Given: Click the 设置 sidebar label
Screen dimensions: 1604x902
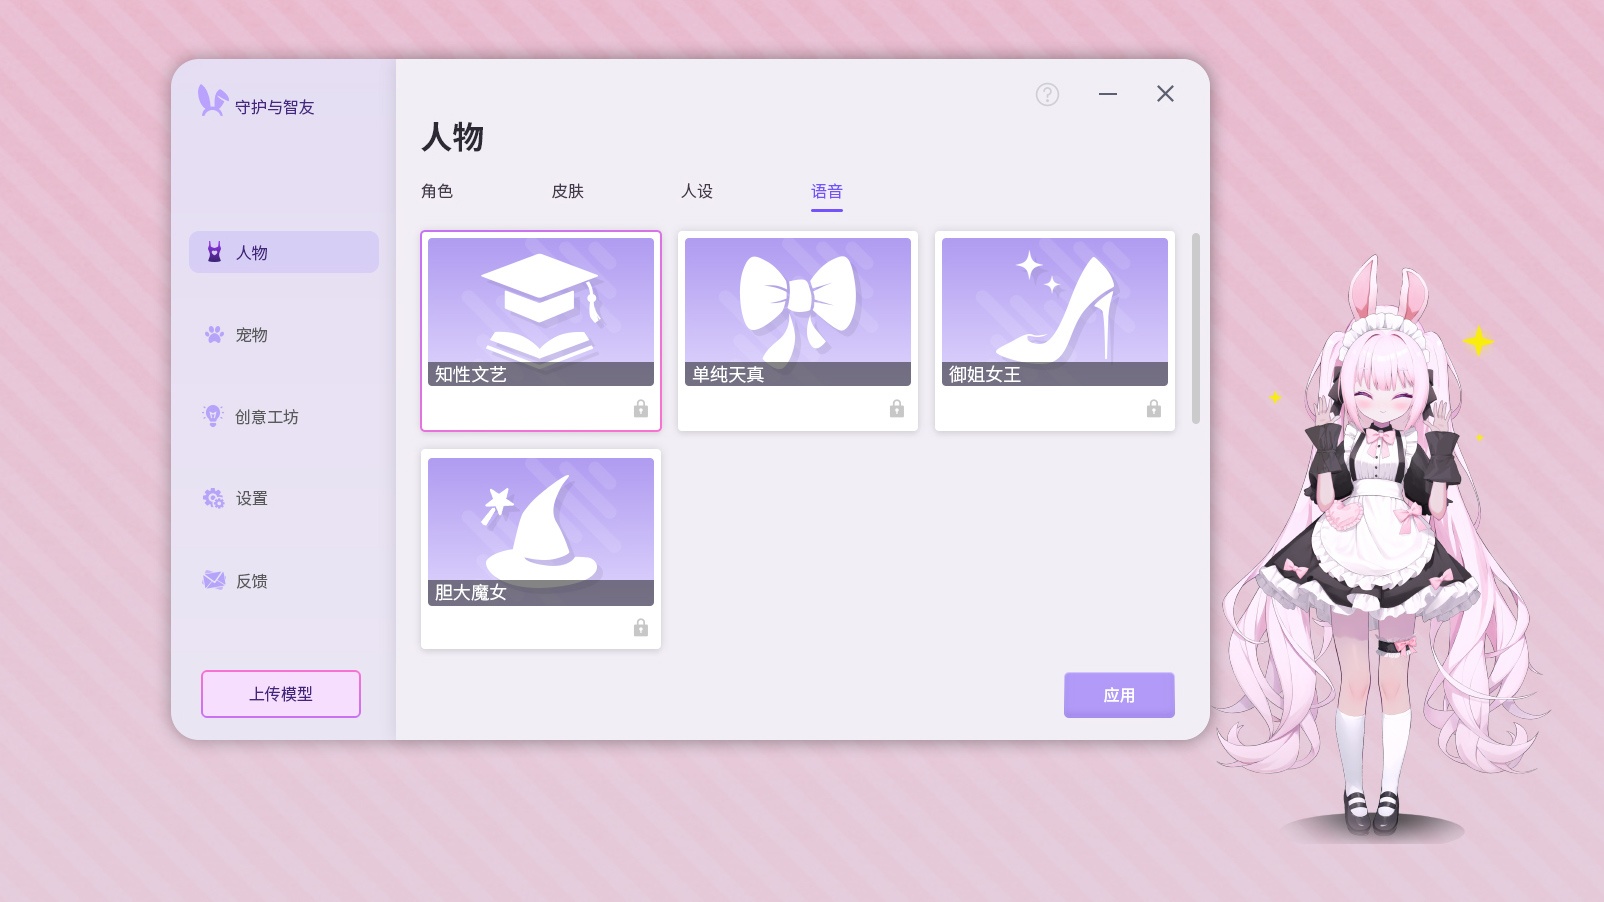Looking at the screenshot, I should (x=252, y=498).
